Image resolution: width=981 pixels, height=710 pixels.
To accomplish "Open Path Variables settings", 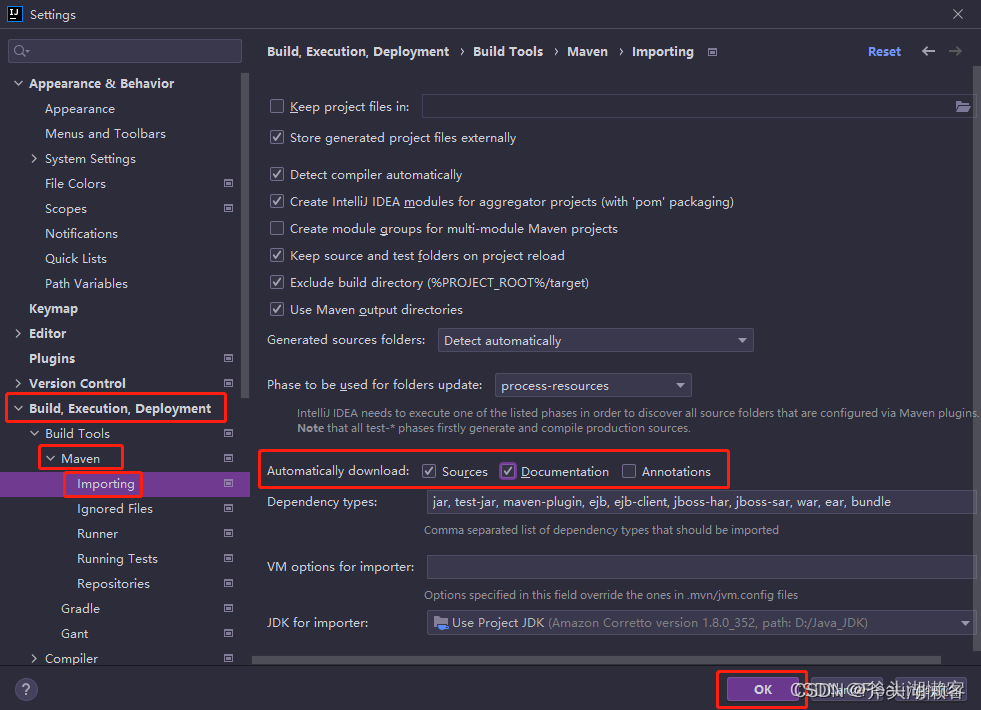I will [86, 283].
